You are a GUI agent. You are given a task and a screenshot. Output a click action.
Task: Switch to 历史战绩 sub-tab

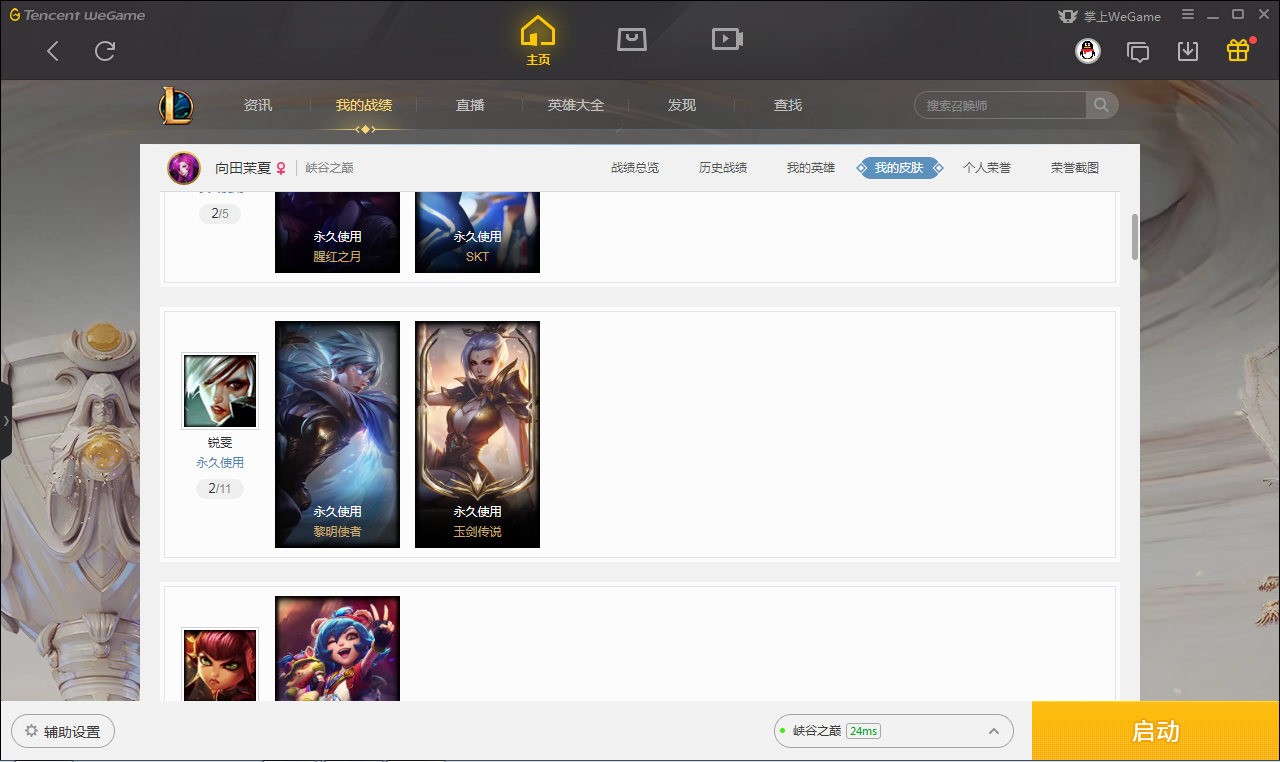pos(723,168)
